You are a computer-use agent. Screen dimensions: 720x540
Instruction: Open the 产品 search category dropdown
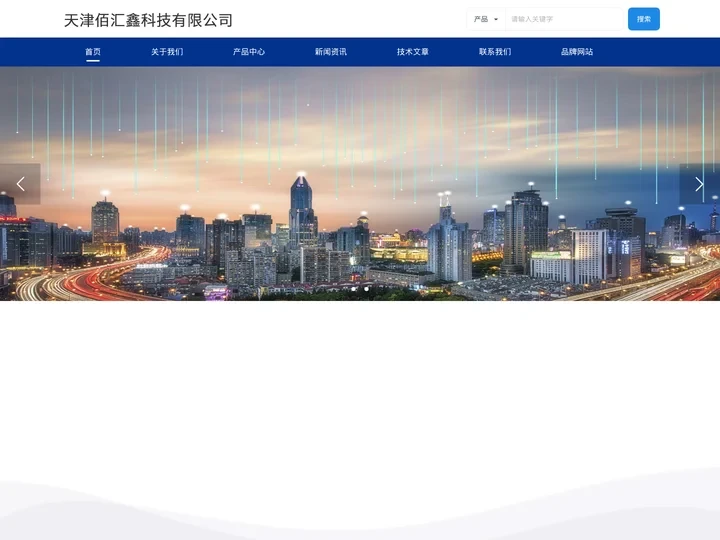point(486,19)
